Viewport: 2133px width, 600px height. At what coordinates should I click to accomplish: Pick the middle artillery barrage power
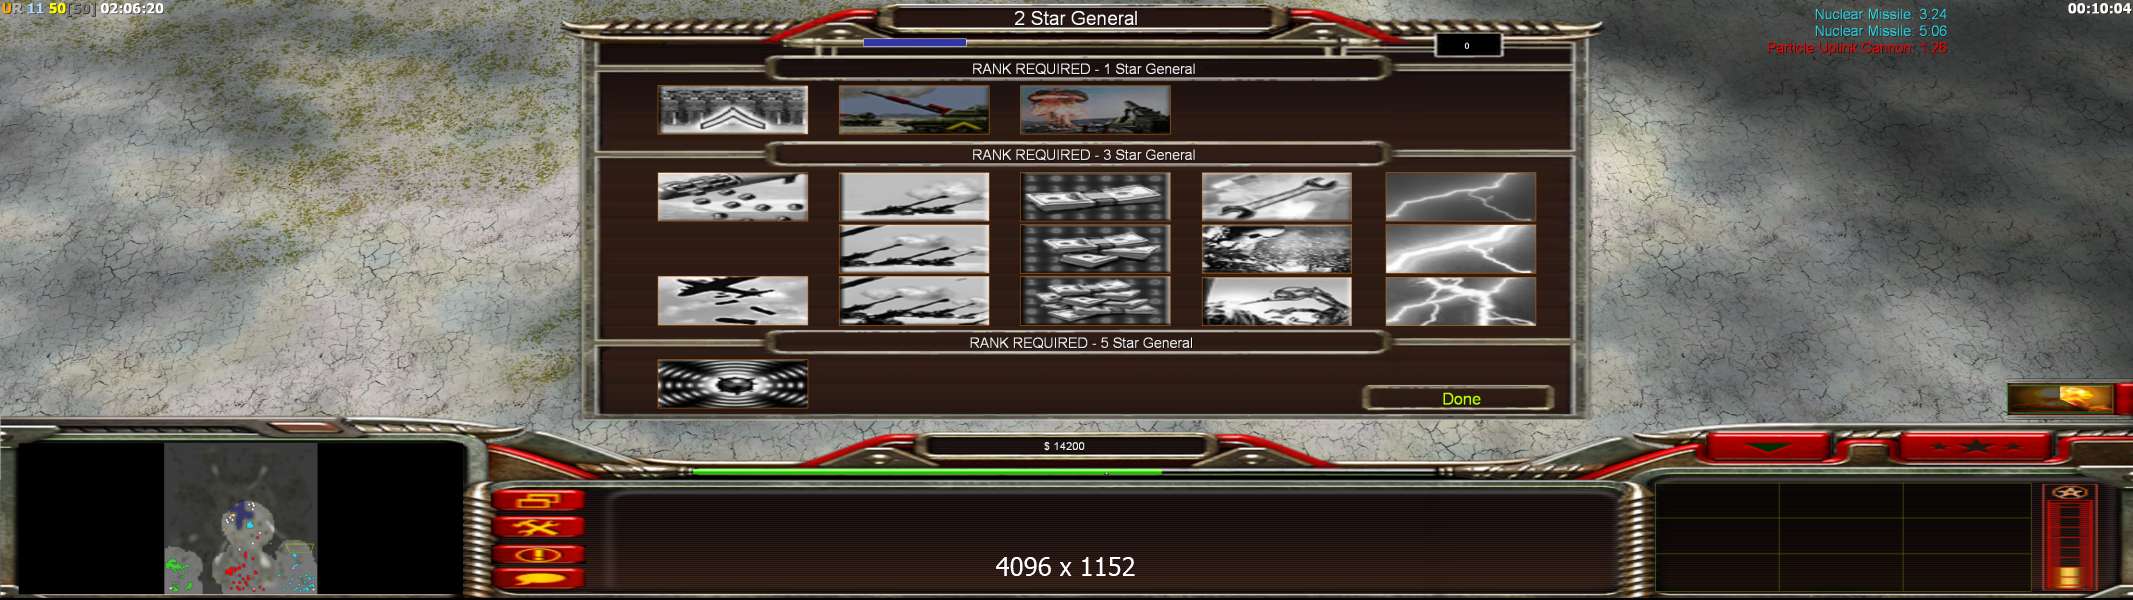[x=914, y=249]
